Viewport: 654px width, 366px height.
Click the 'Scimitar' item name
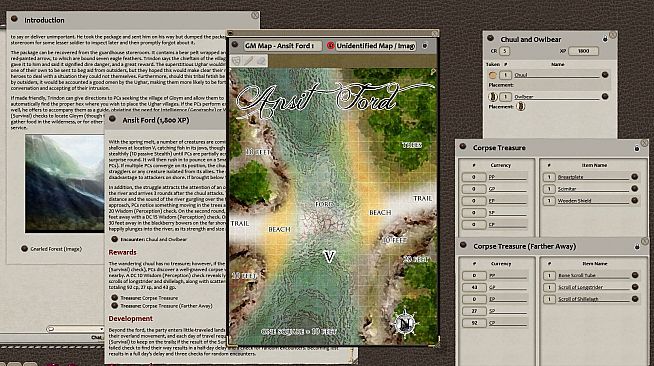[x=567, y=189]
